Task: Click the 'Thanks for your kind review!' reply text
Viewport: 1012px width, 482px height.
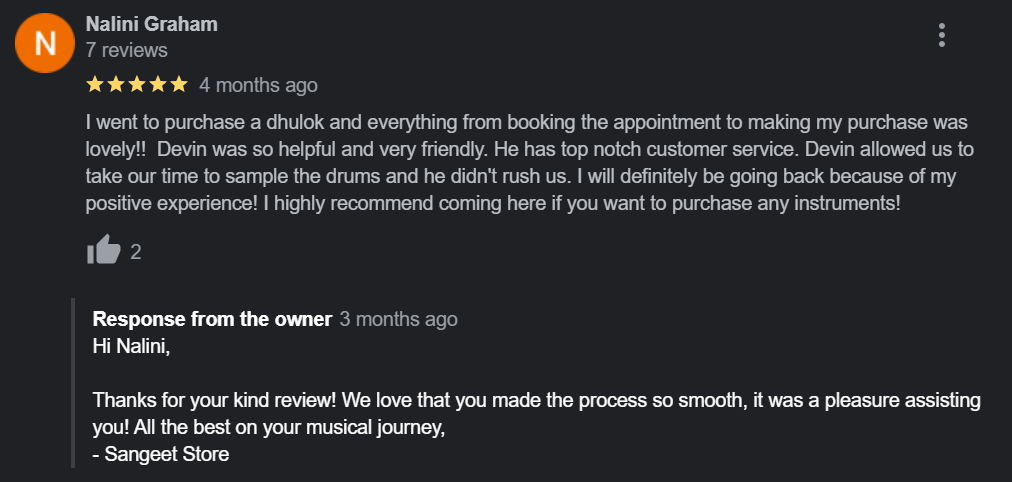Action: pyautogui.click(x=217, y=401)
